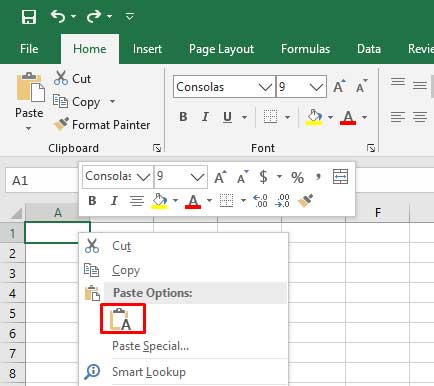Viewport: 434px width, 386px height.
Task: Click the Merge and Center icon in the mini toolbar
Action: point(340,176)
